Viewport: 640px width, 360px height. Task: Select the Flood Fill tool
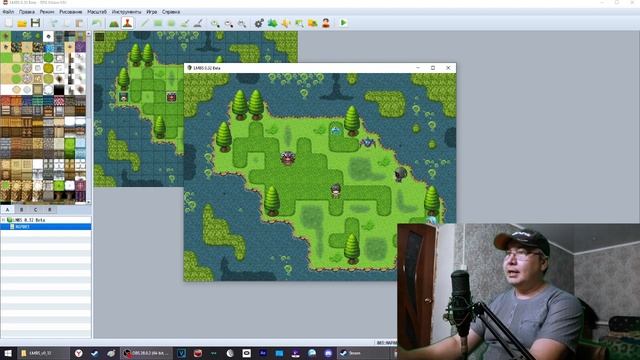click(x=184, y=23)
